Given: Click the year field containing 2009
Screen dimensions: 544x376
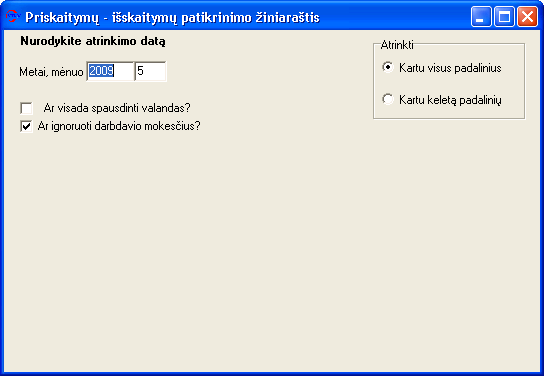Looking at the screenshot, I should coord(110,71).
